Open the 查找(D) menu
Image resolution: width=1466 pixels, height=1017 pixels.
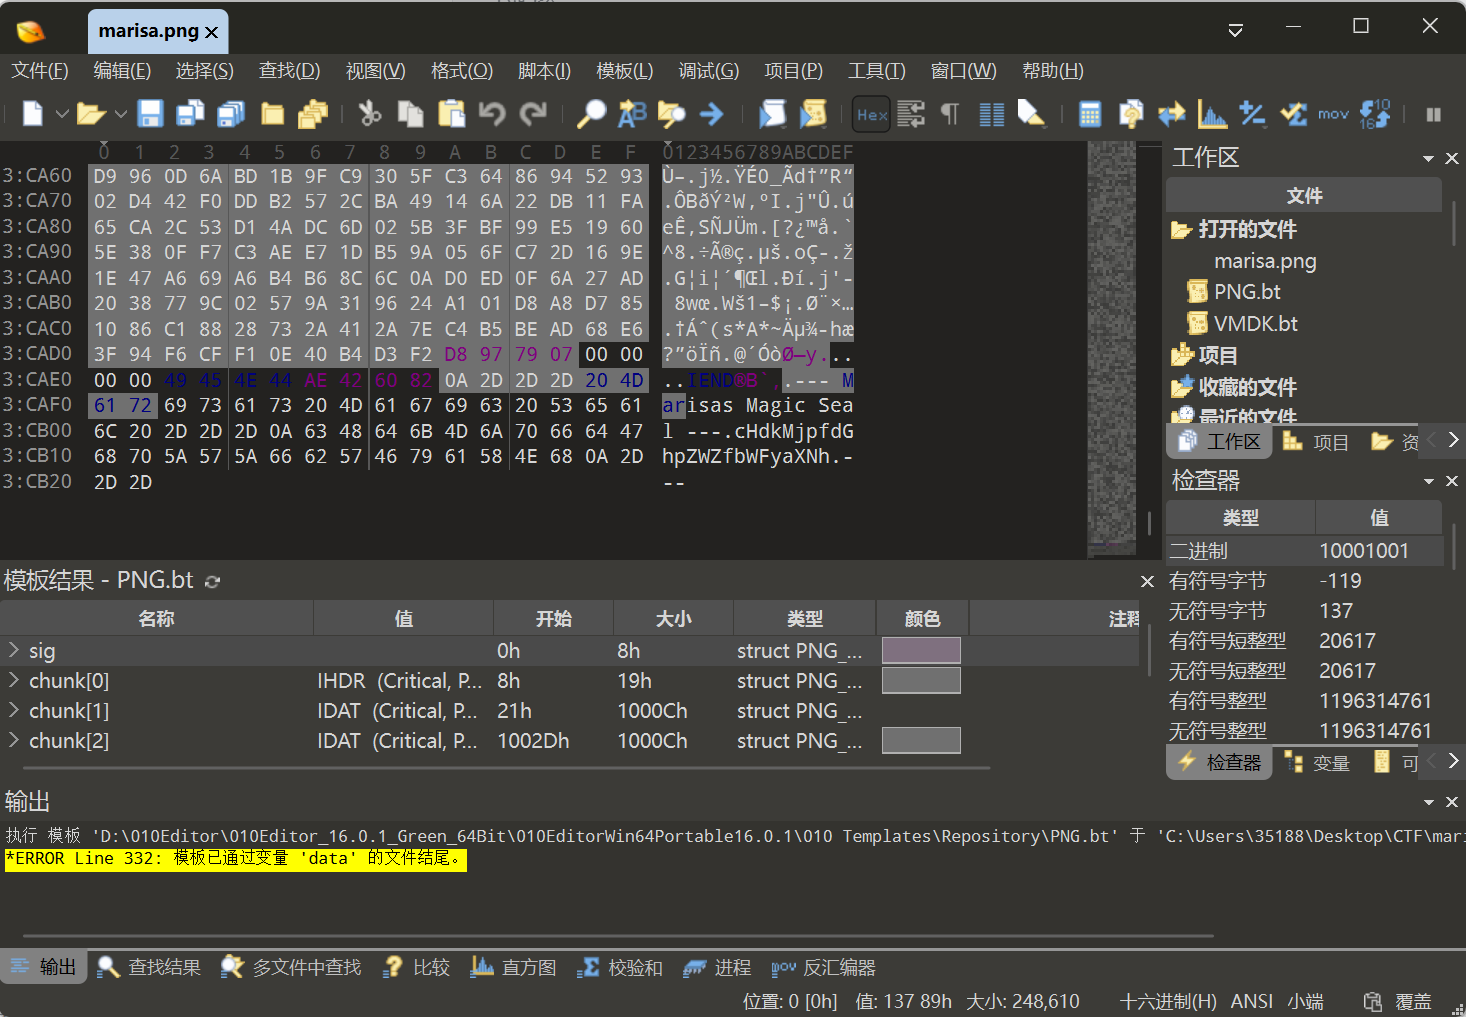(x=289, y=71)
